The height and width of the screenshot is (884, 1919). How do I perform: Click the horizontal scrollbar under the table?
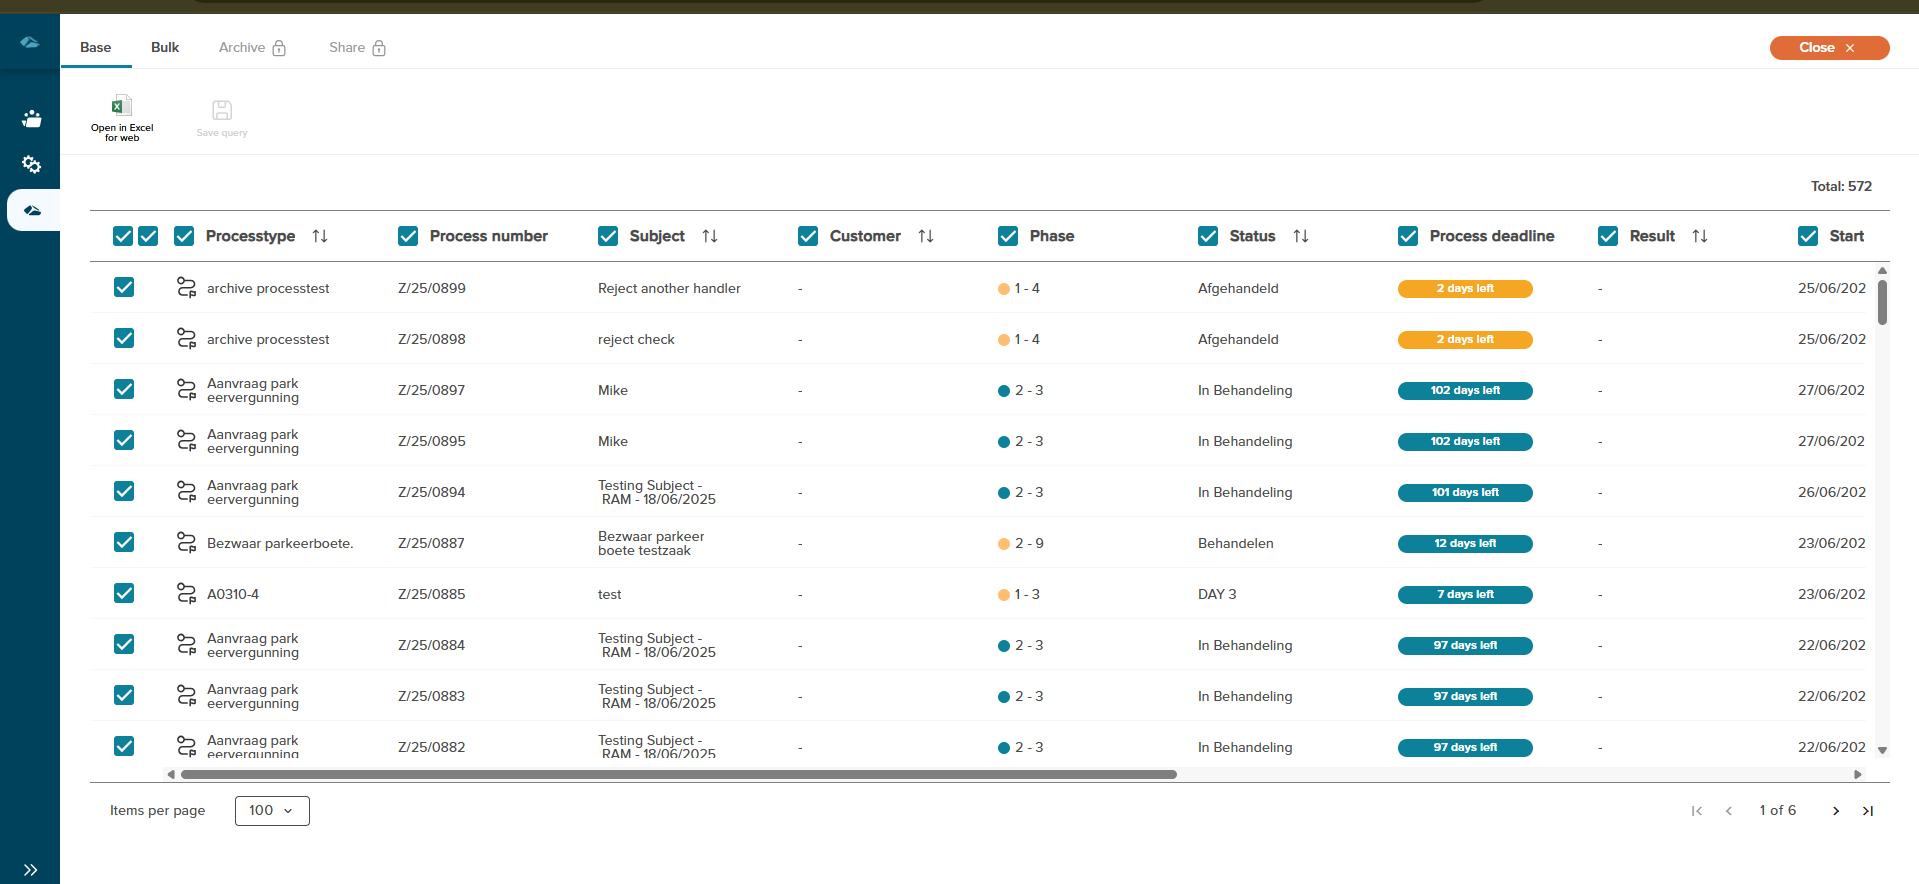(678, 774)
